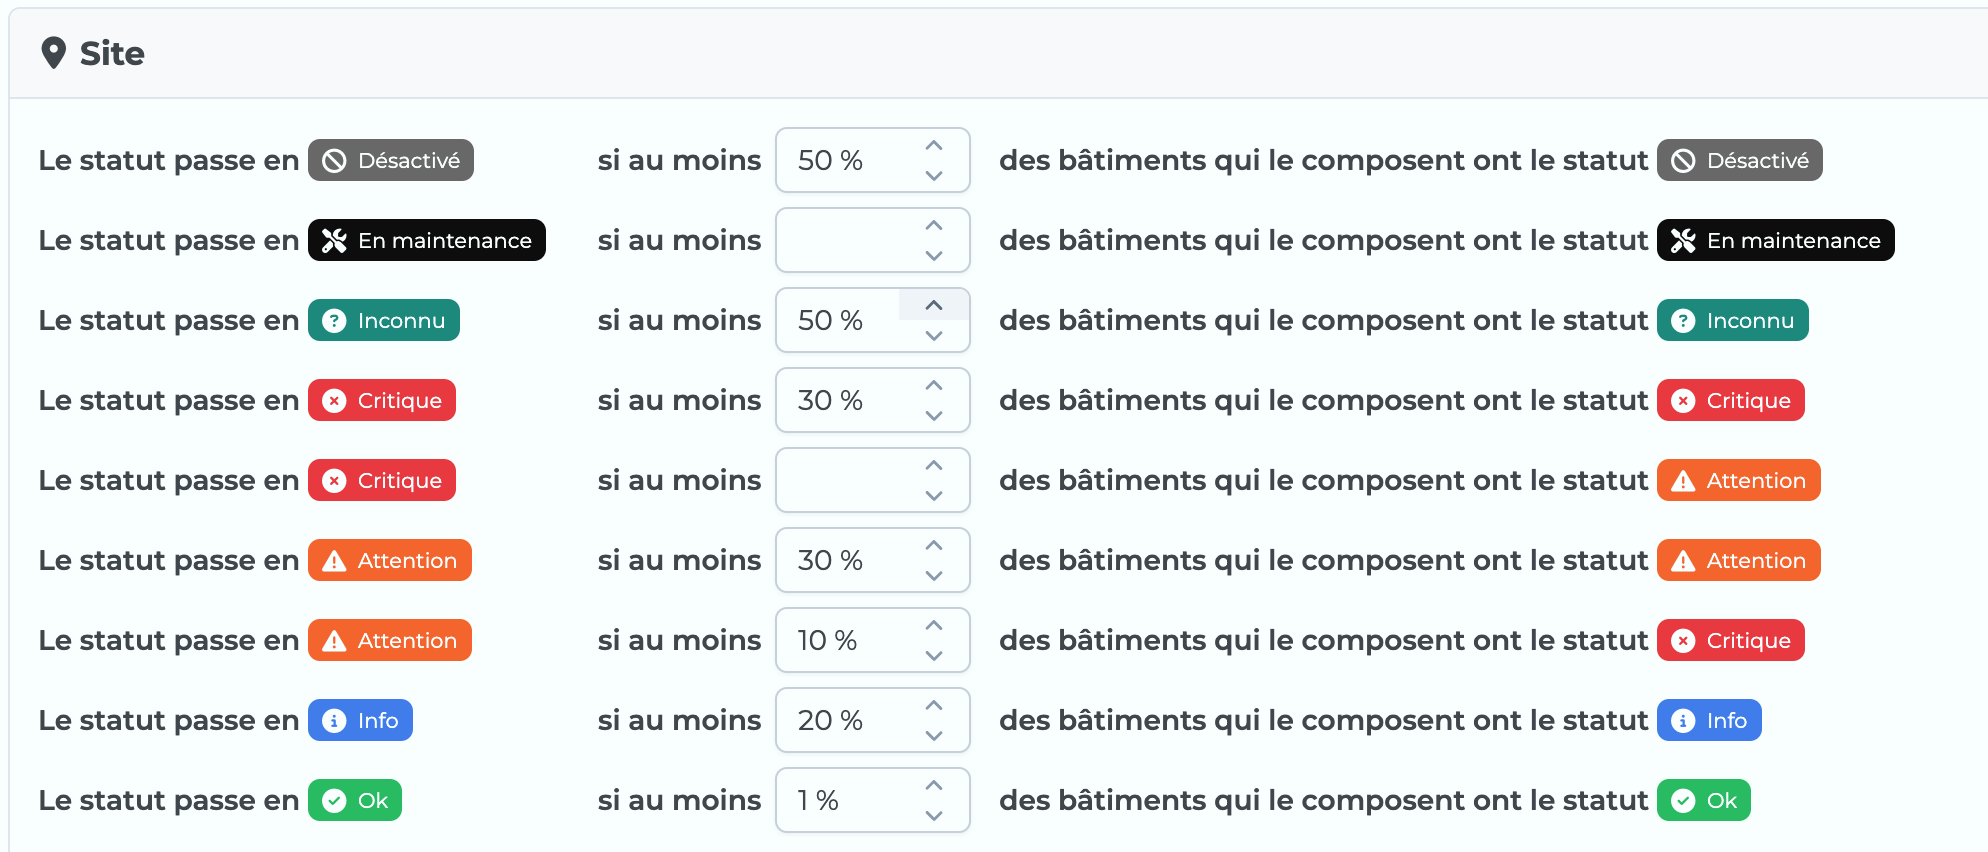Increase the Inconnu percentage using up arrow
This screenshot has width=1988, height=852.
pyautogui.click(x=934, y=306)
